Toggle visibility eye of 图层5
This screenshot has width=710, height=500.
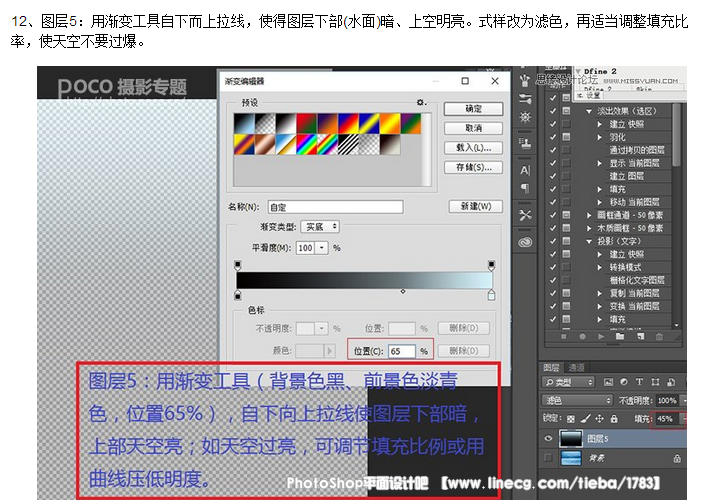click(548, 438)
